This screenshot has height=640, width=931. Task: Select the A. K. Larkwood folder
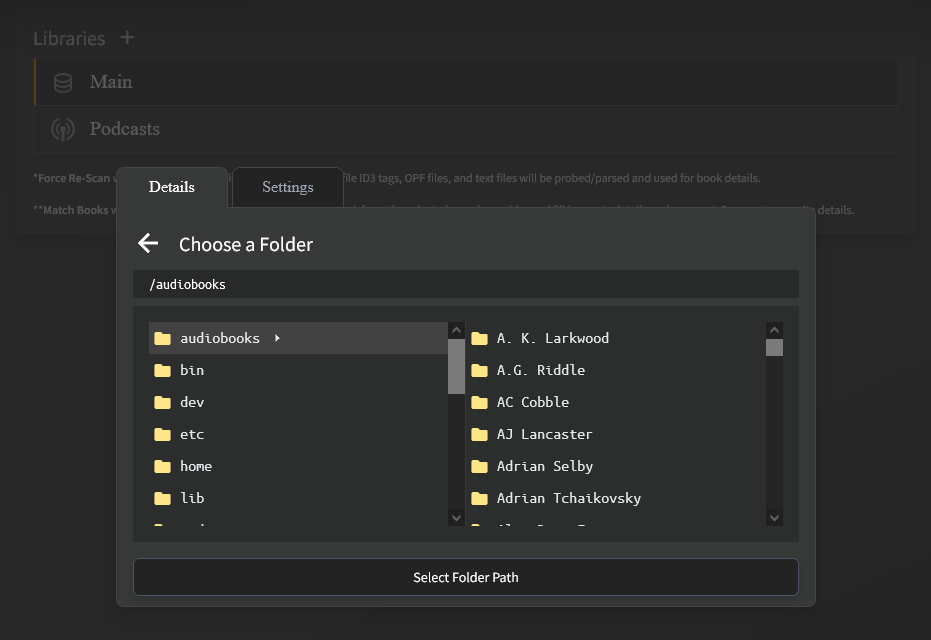[552, 338]
